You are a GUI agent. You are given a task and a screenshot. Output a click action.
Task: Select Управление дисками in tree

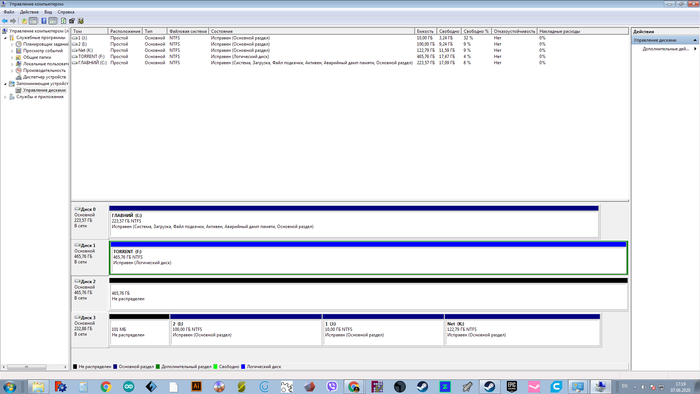44,90
